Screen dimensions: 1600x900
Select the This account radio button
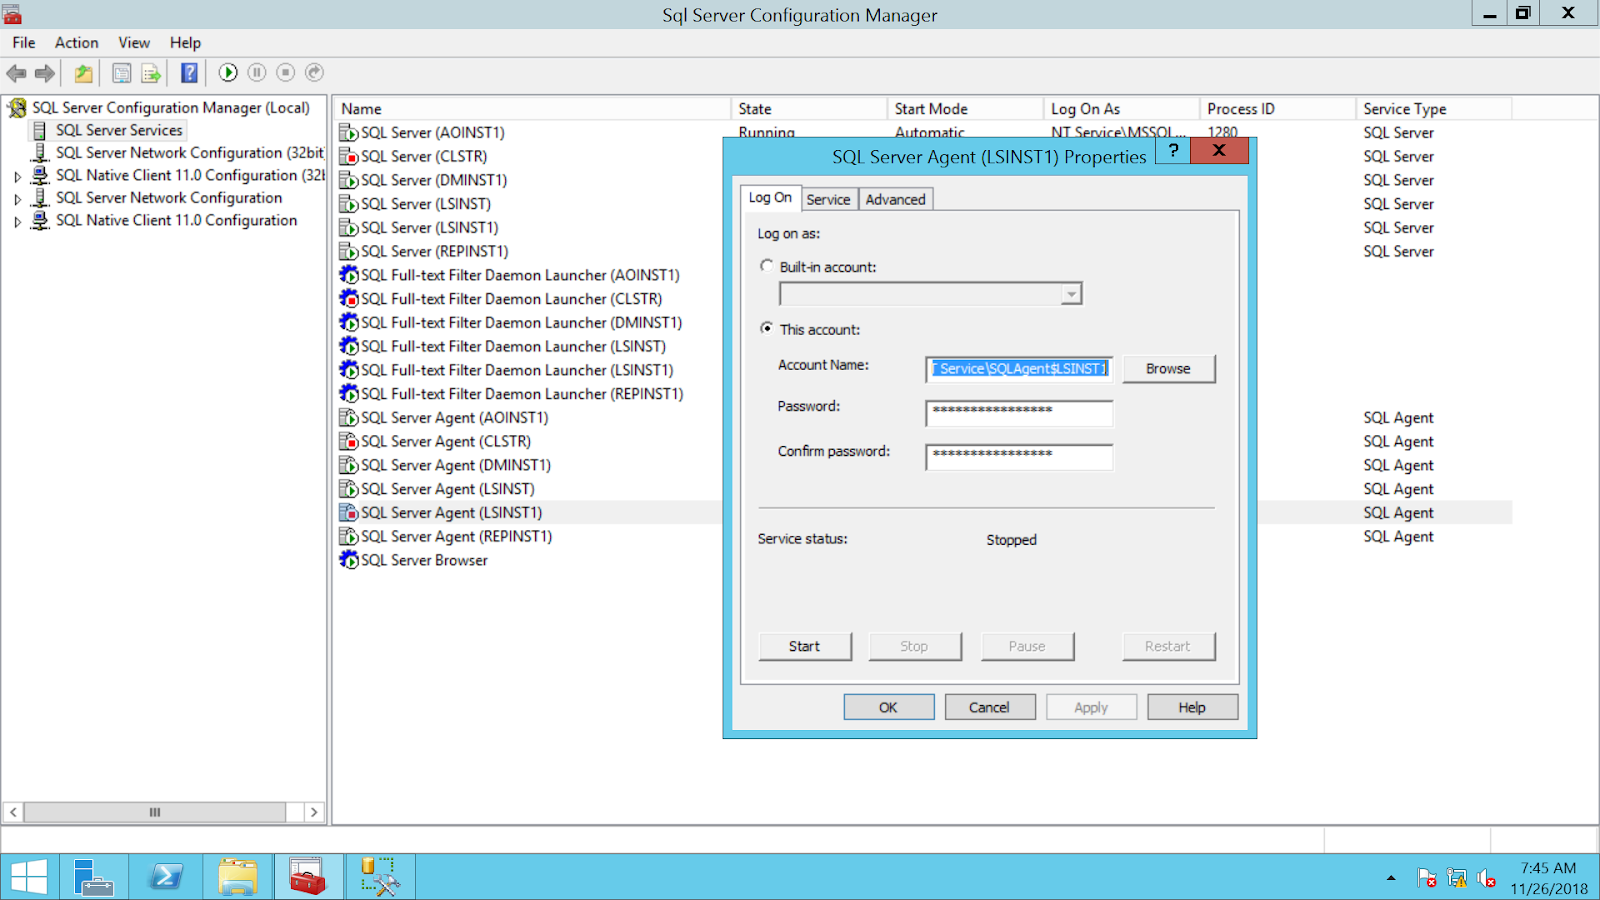767,328
